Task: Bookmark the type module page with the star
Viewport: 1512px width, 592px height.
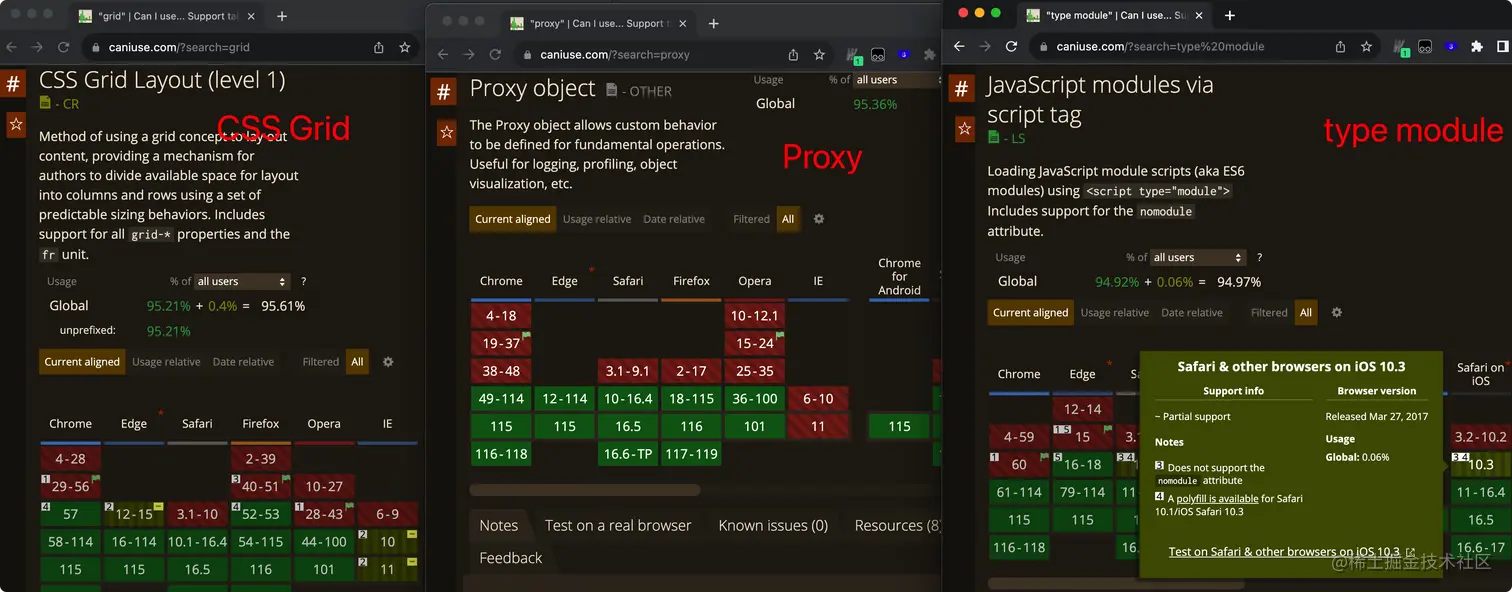Action: tap(1366, 46)
